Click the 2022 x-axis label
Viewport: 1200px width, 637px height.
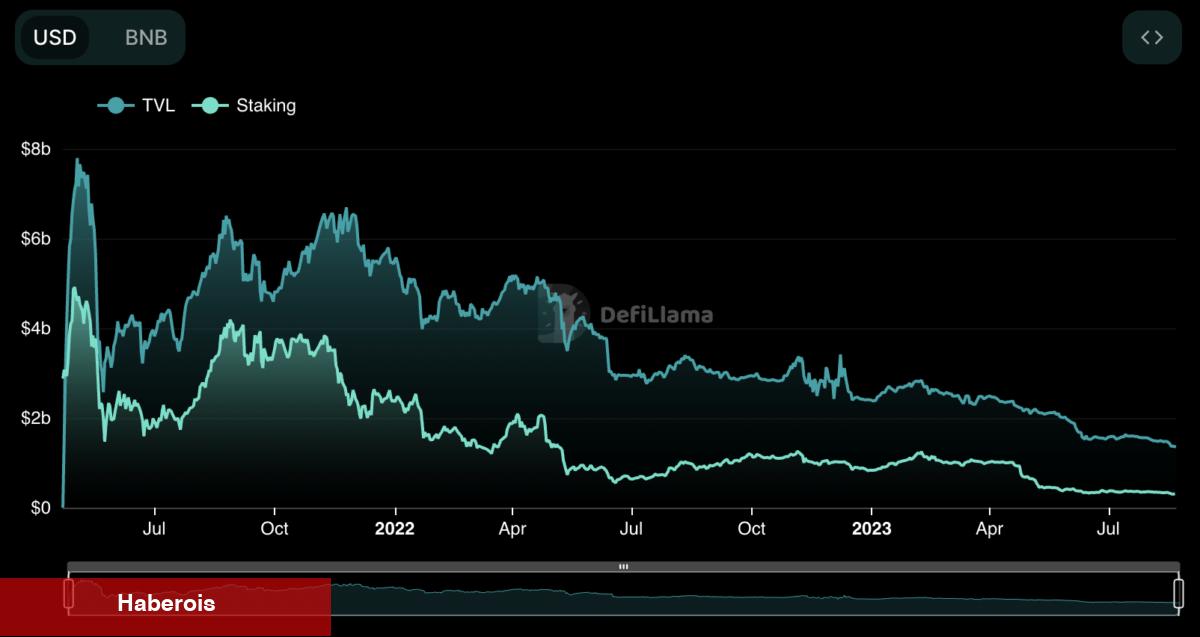394,528
